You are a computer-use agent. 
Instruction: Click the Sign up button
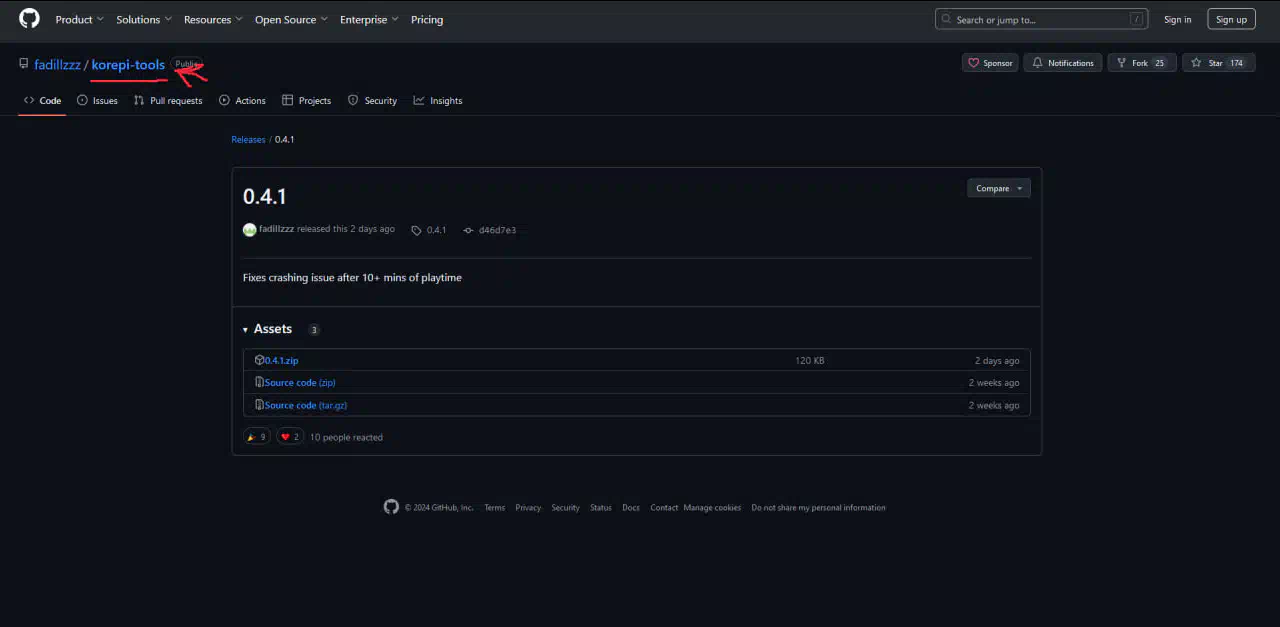pos(1231,19)
